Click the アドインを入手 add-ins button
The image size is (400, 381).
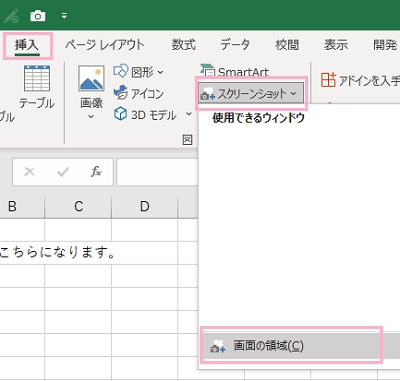360,80
